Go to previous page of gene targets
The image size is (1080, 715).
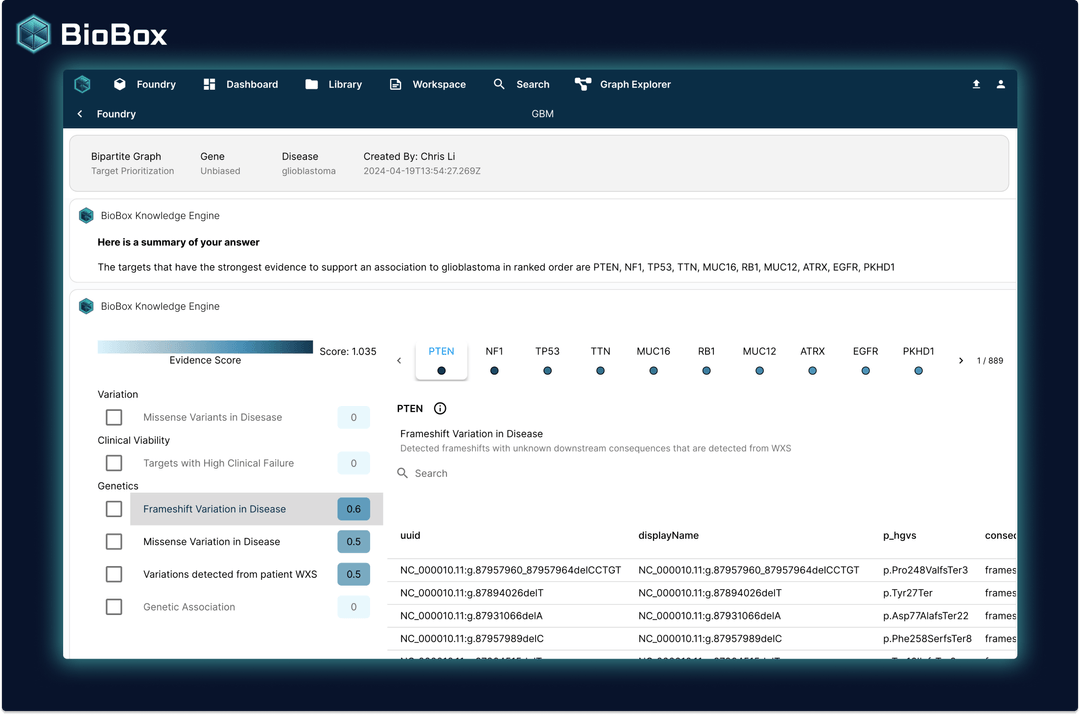399,360
